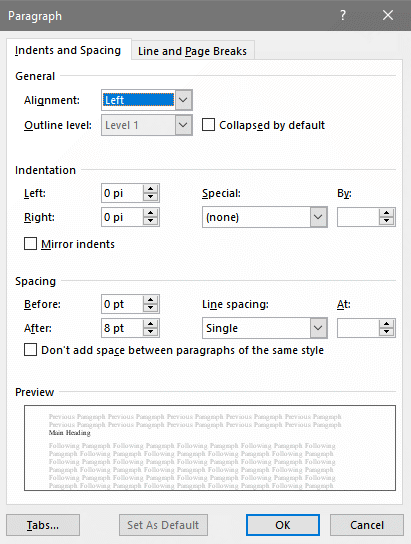Enable Collapsed by default checkbox
Viewport: 411px width, 544px height.
point(208,125)
